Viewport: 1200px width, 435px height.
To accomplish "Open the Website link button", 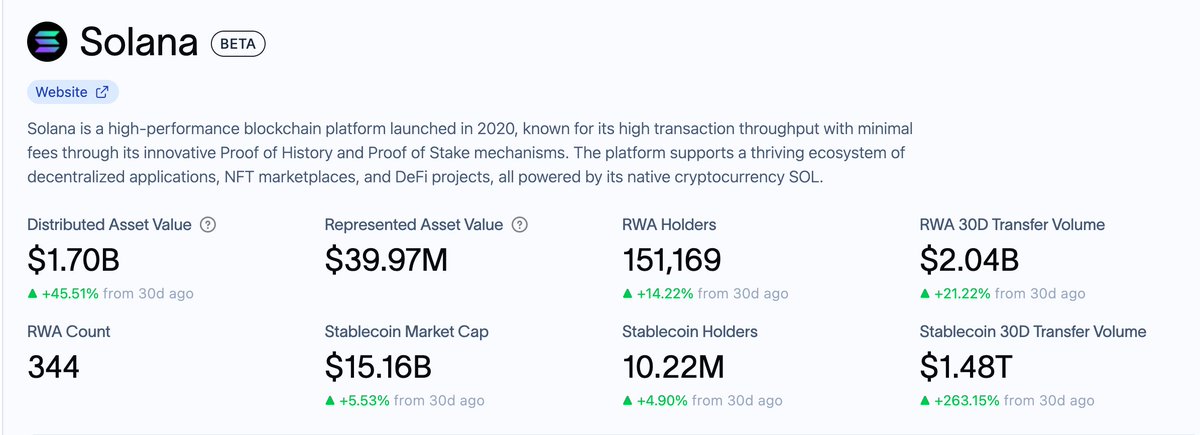I will click(x=73, y=92).
